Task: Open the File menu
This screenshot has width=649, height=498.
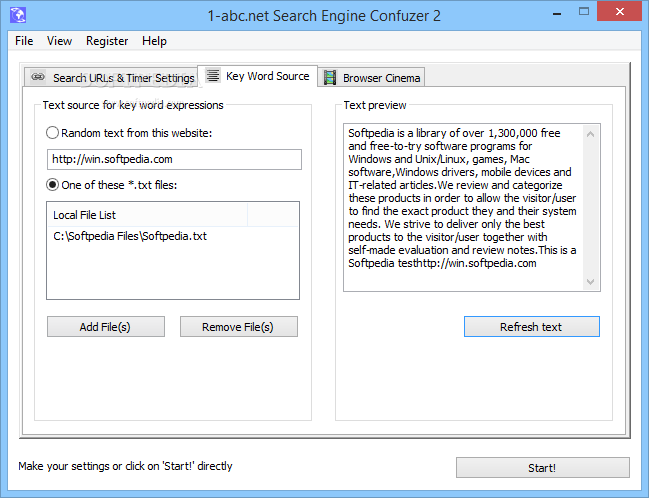Action: (24, 41)
